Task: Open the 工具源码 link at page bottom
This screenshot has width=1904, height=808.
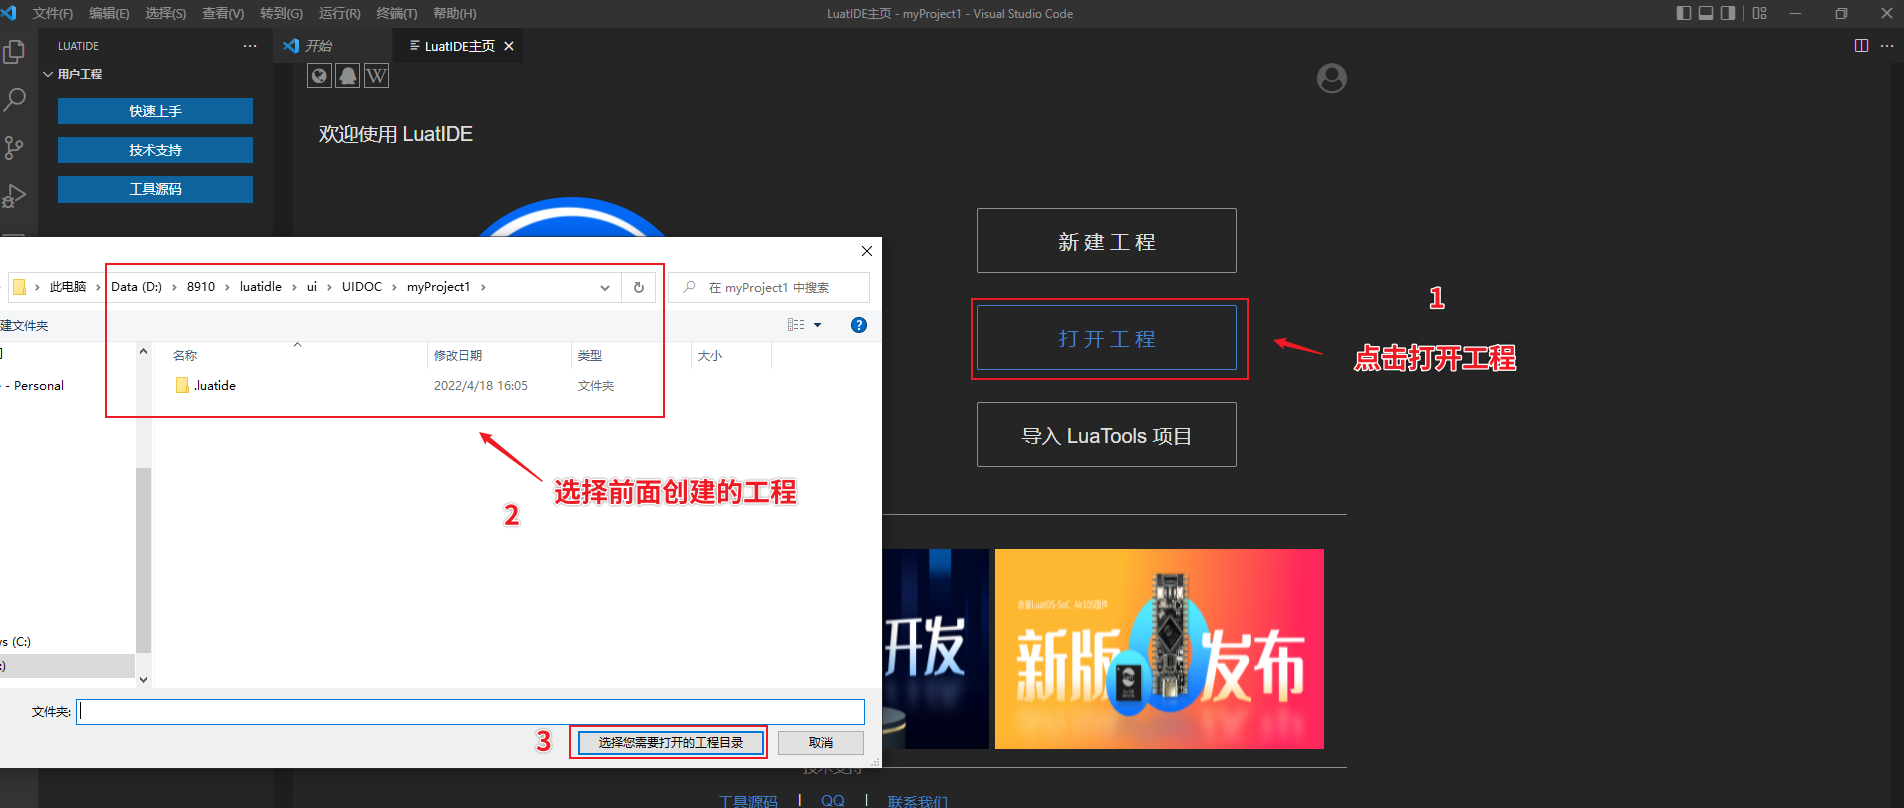Action: (748, 801)
